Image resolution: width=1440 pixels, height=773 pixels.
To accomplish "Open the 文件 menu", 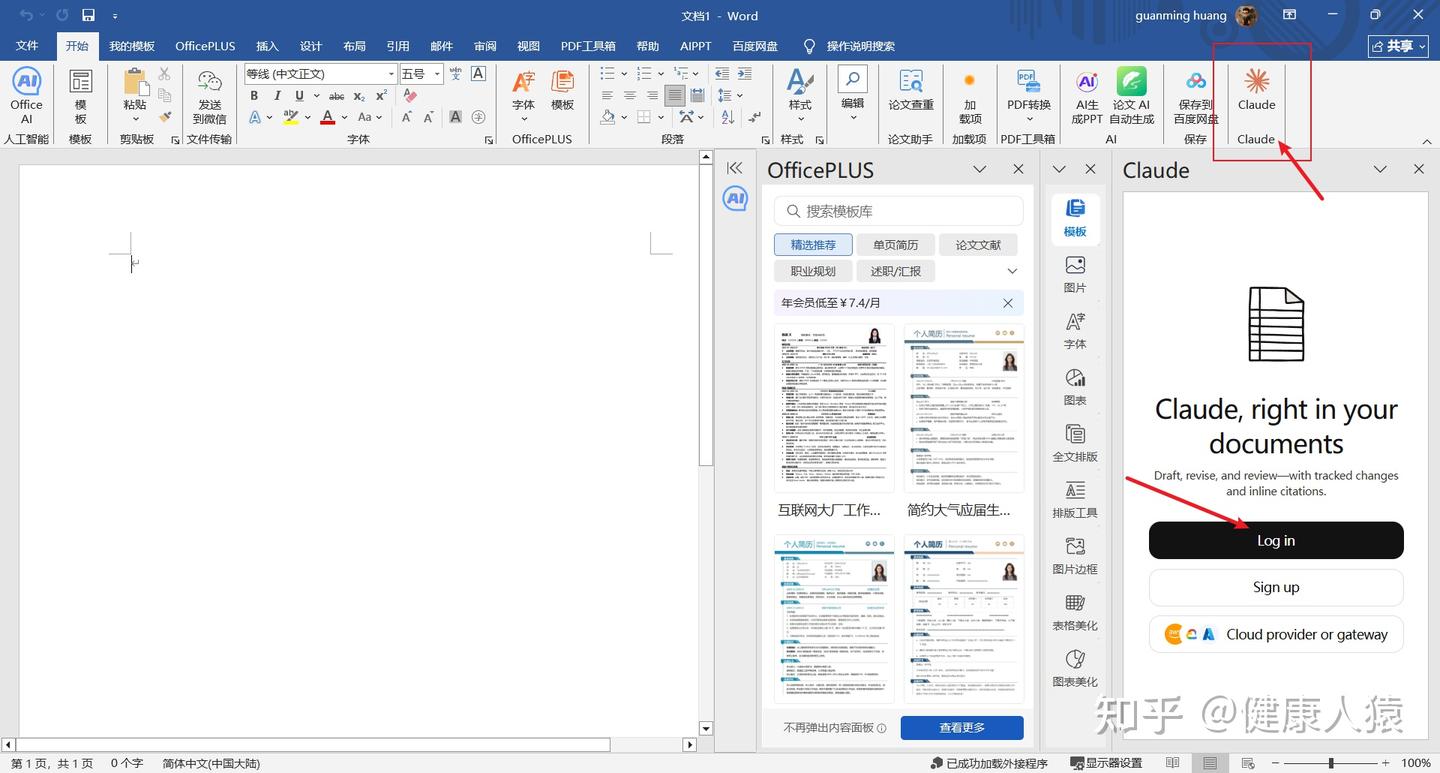I will [27, 46].
